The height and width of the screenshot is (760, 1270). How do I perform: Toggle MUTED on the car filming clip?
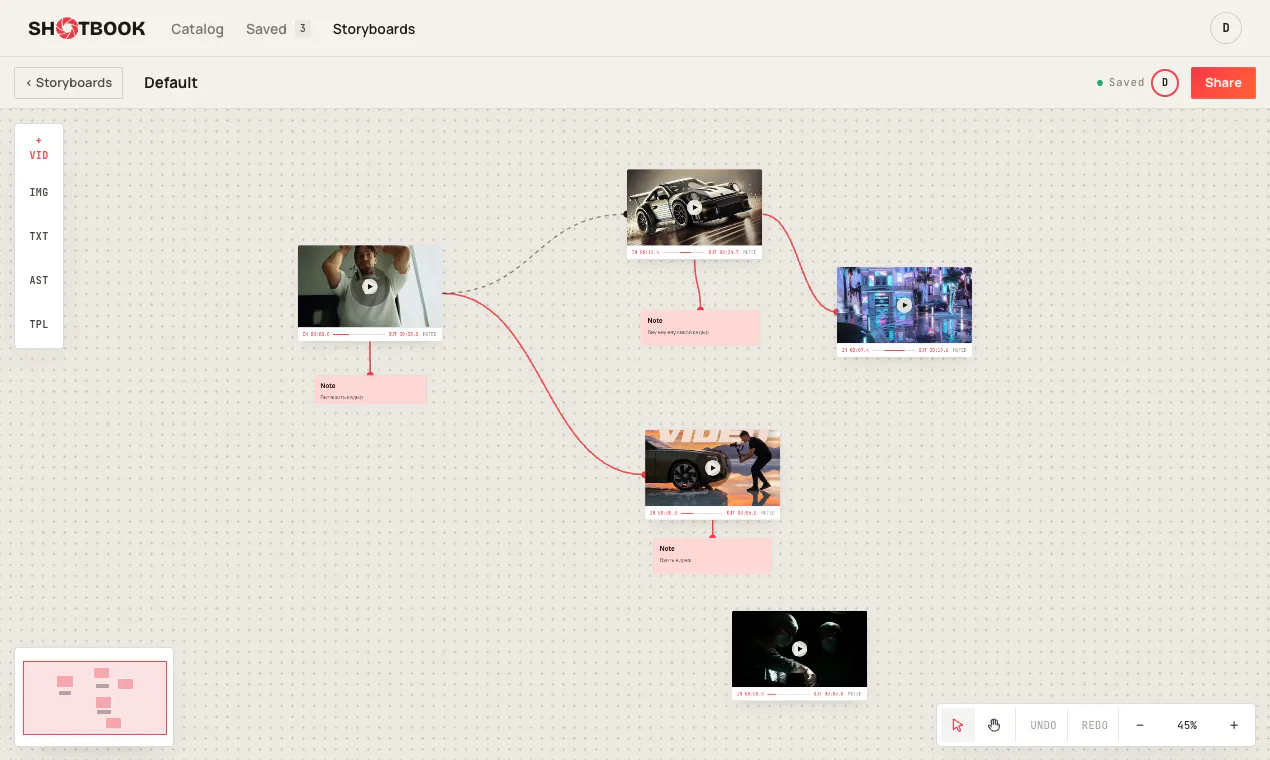[768, 513]
